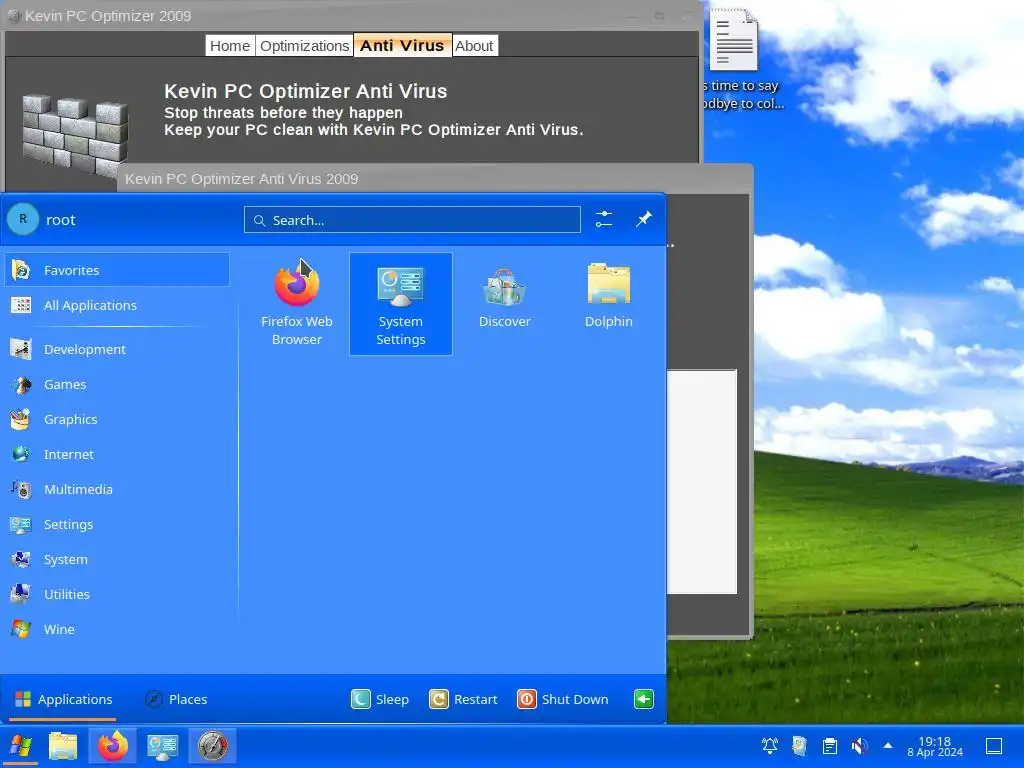
Task: Open the Development category
Action: 117,349
